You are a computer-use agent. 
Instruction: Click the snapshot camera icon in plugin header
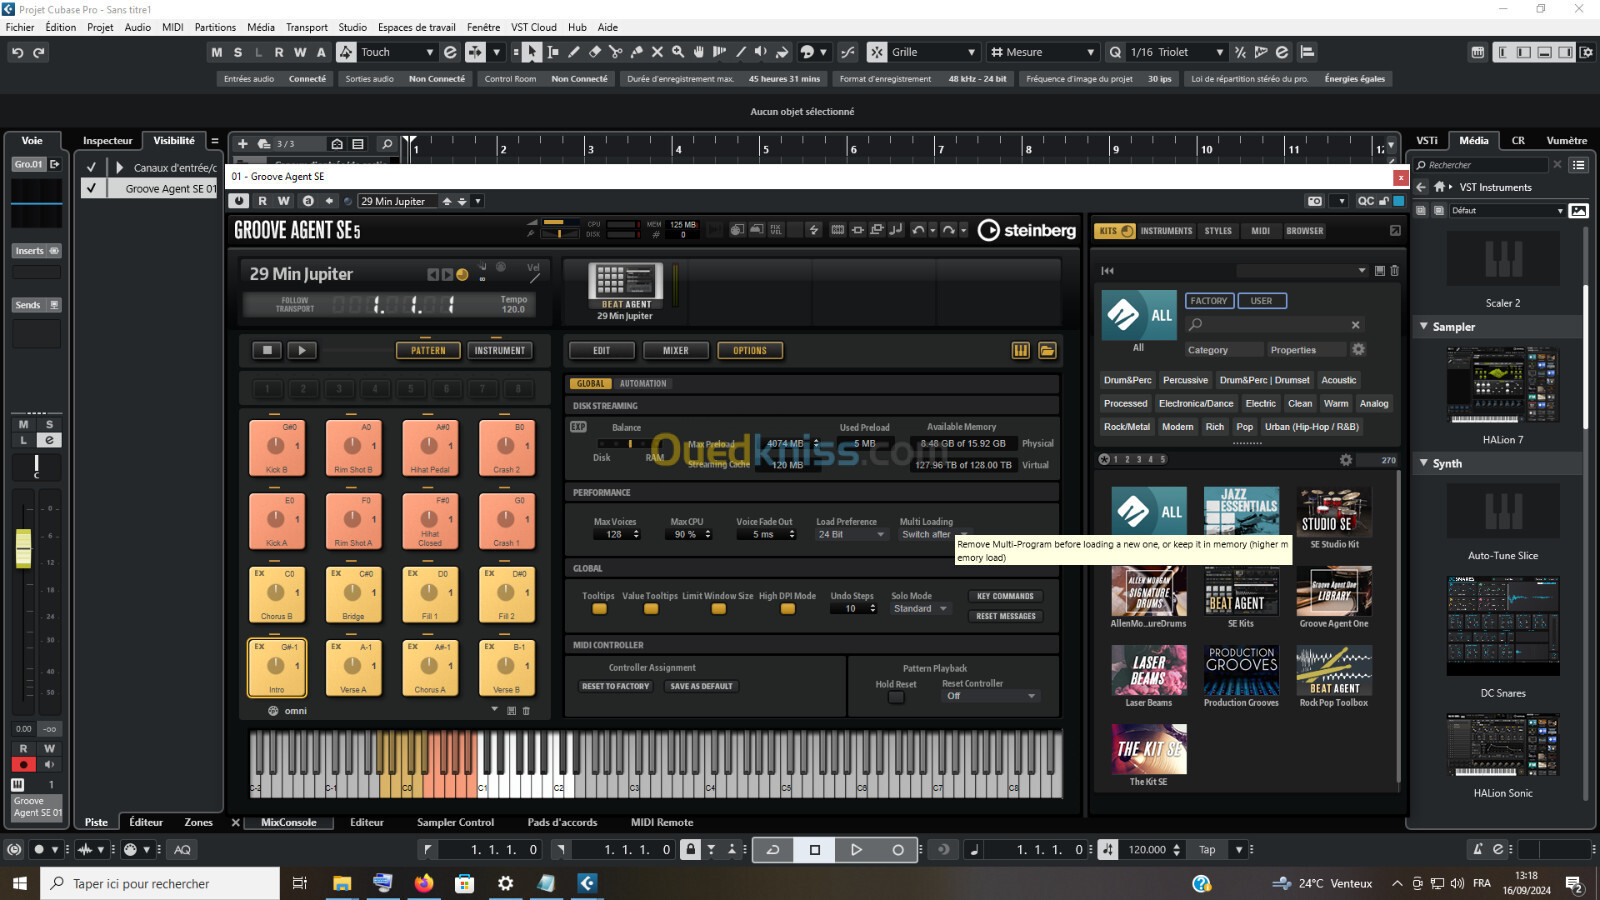pyautogui.click(x=1315, y=201)
